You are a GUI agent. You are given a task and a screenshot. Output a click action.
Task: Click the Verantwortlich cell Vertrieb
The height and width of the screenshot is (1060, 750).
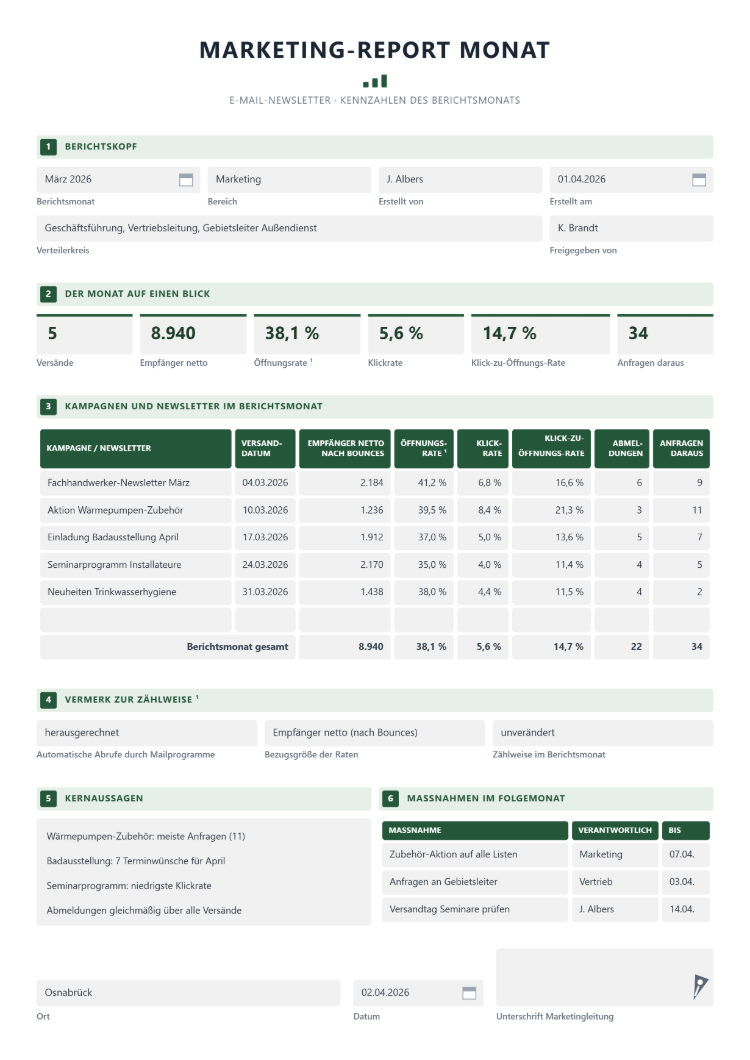(x=615, y=882)
